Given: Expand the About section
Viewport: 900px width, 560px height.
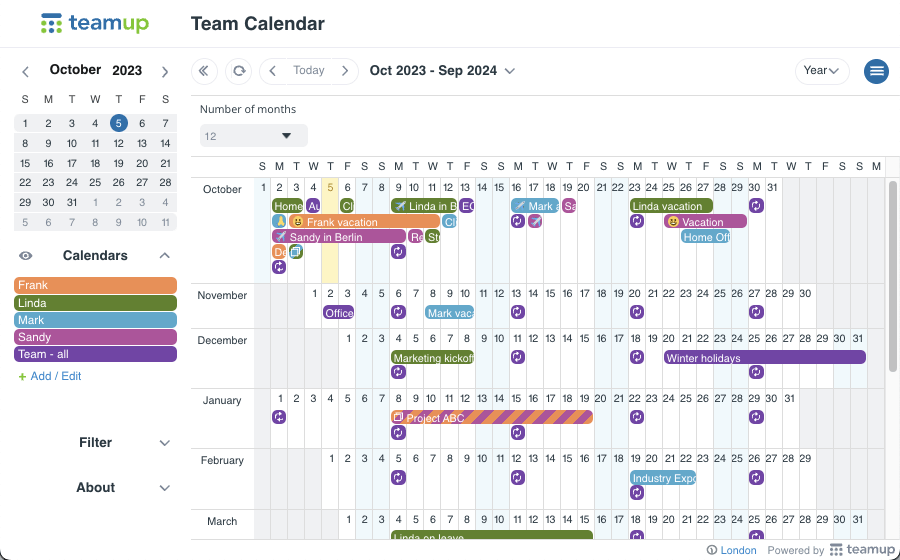Looking at the screenshot, I should pyautogui.click(x=95, y=488).
